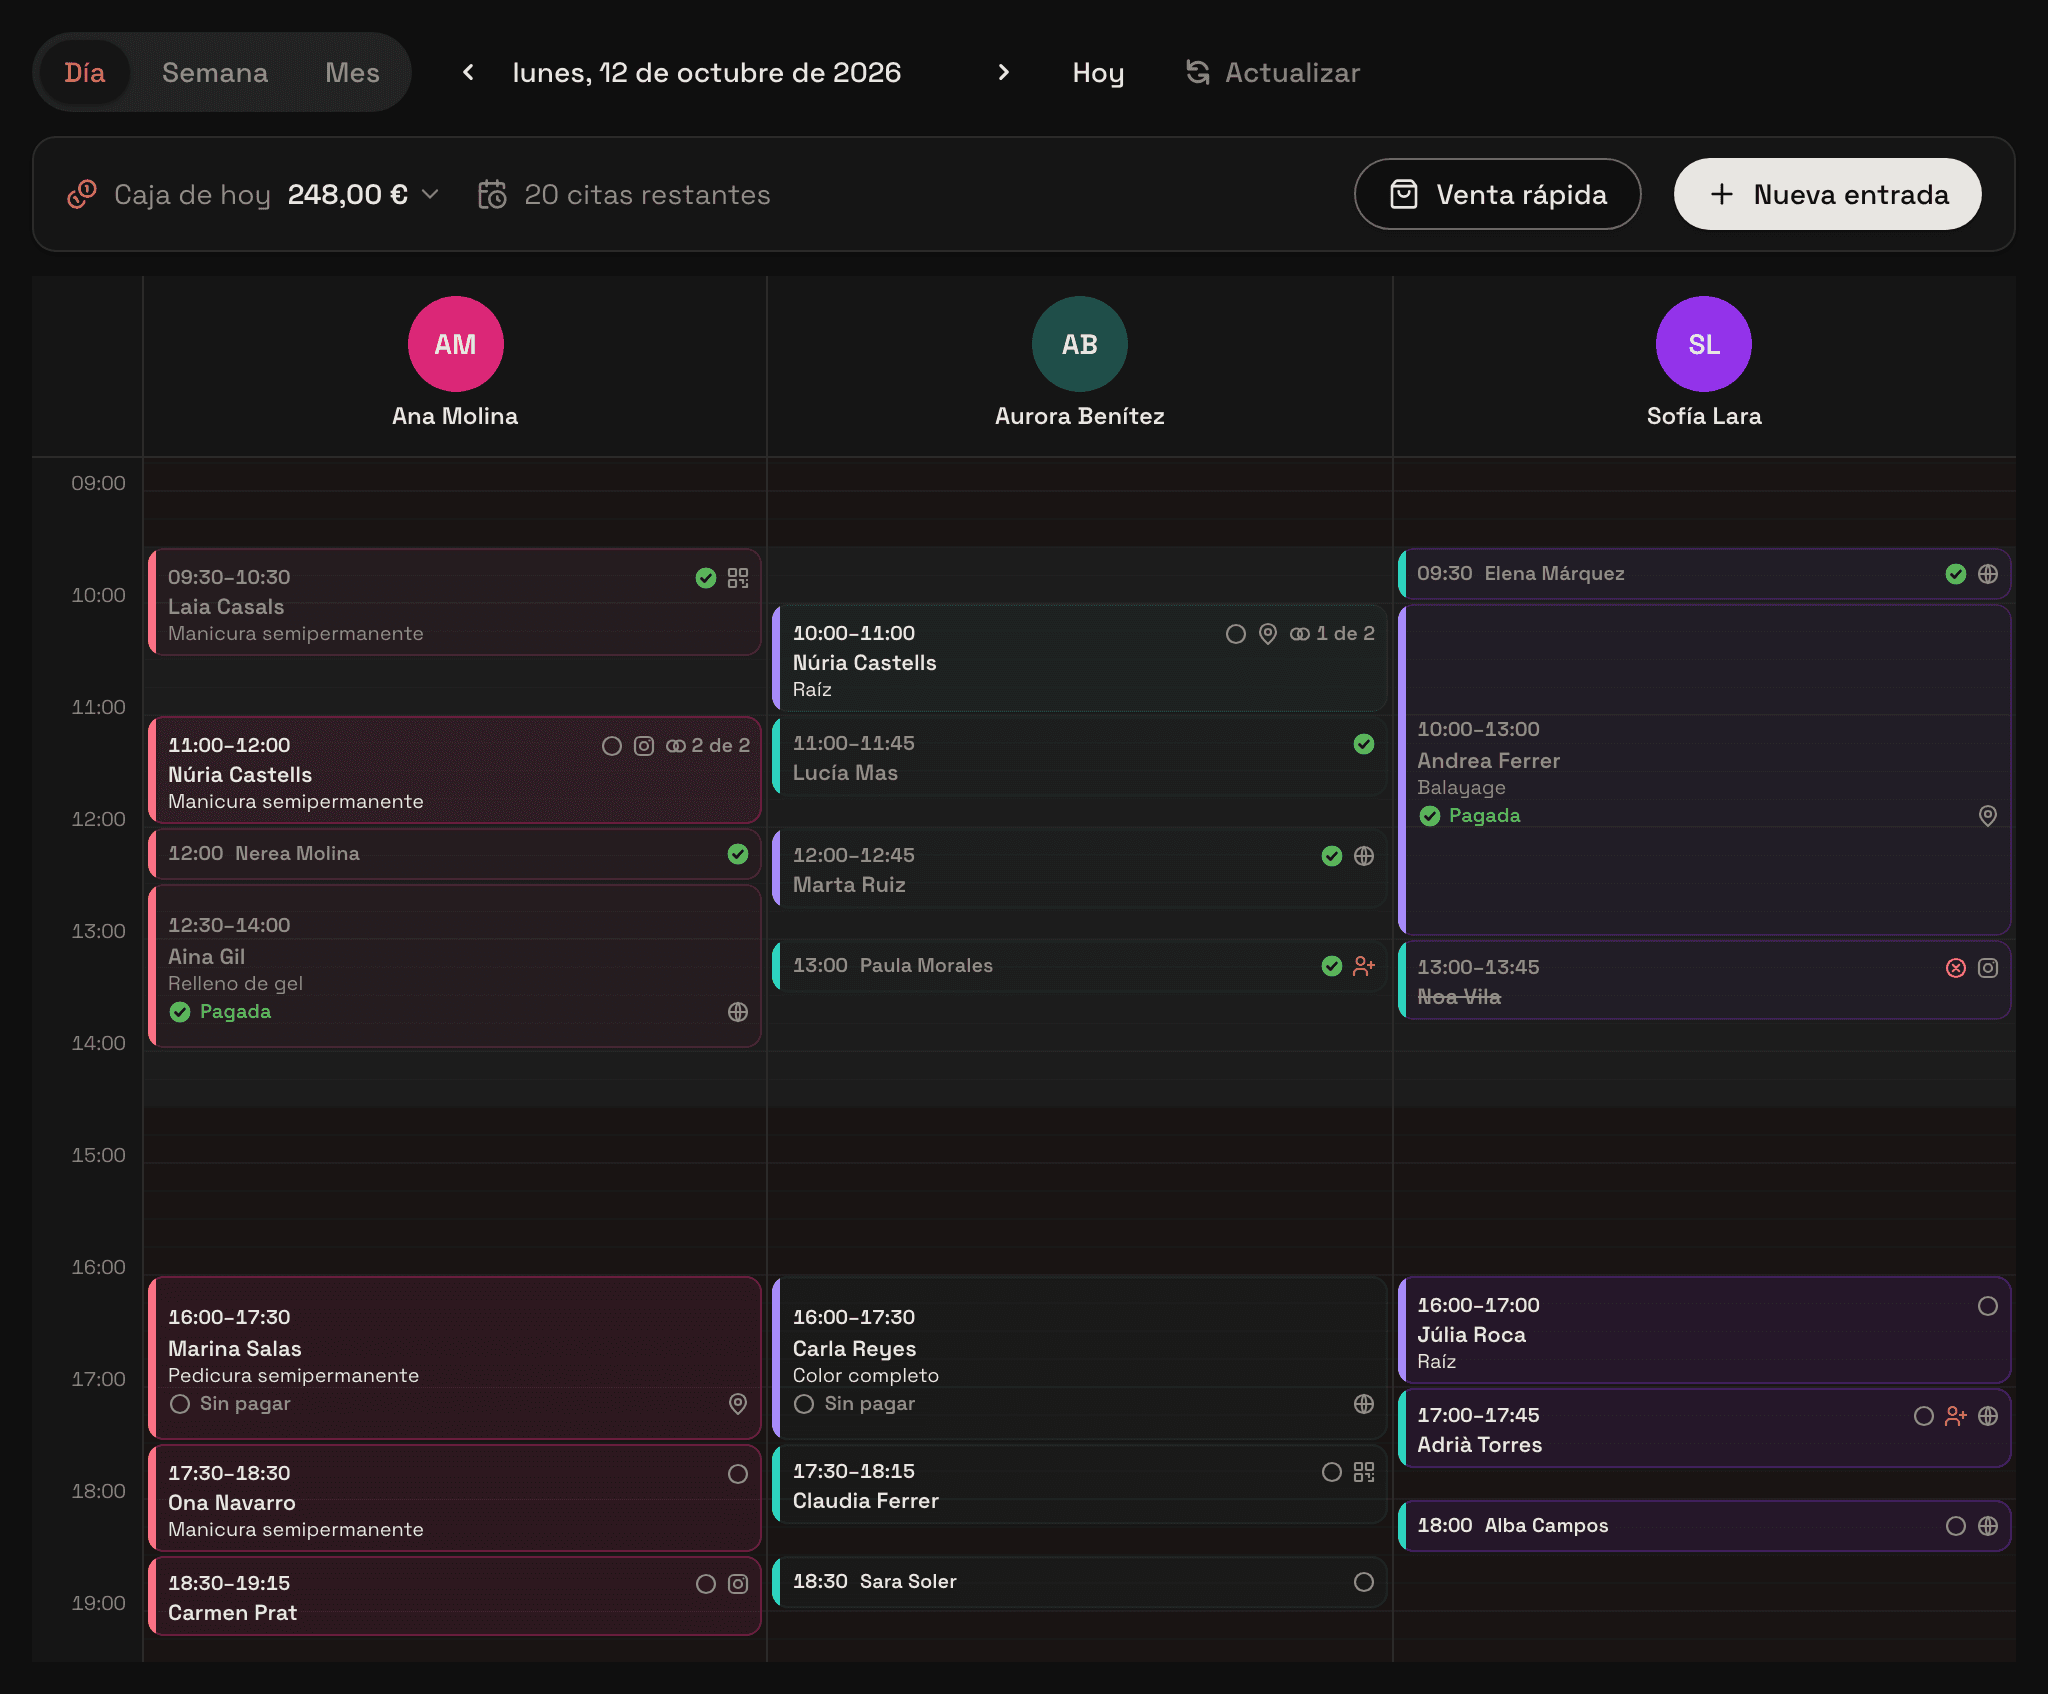2048x1694 pixels.
Task: Click the Instagram icon on Carmen Prat appointment
Action: (x=738, y=1584)
